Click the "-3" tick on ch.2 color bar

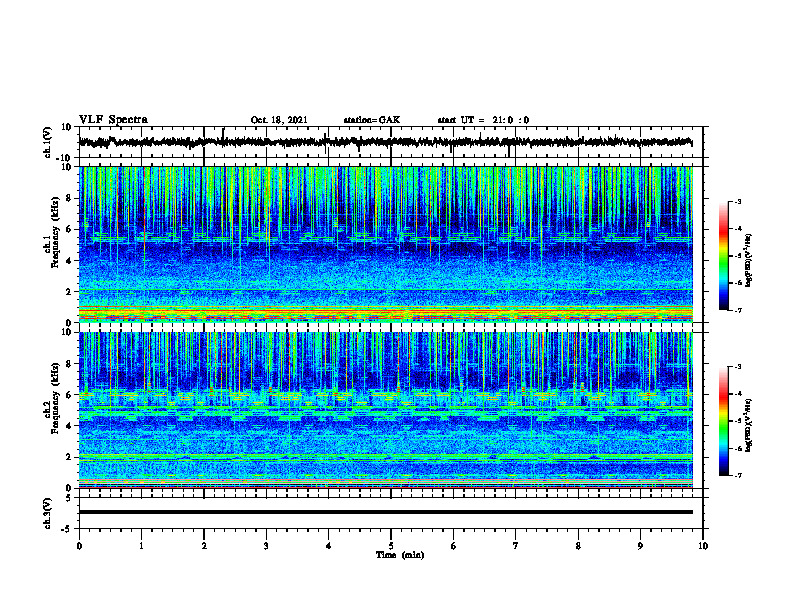click(x=738, y=367)
